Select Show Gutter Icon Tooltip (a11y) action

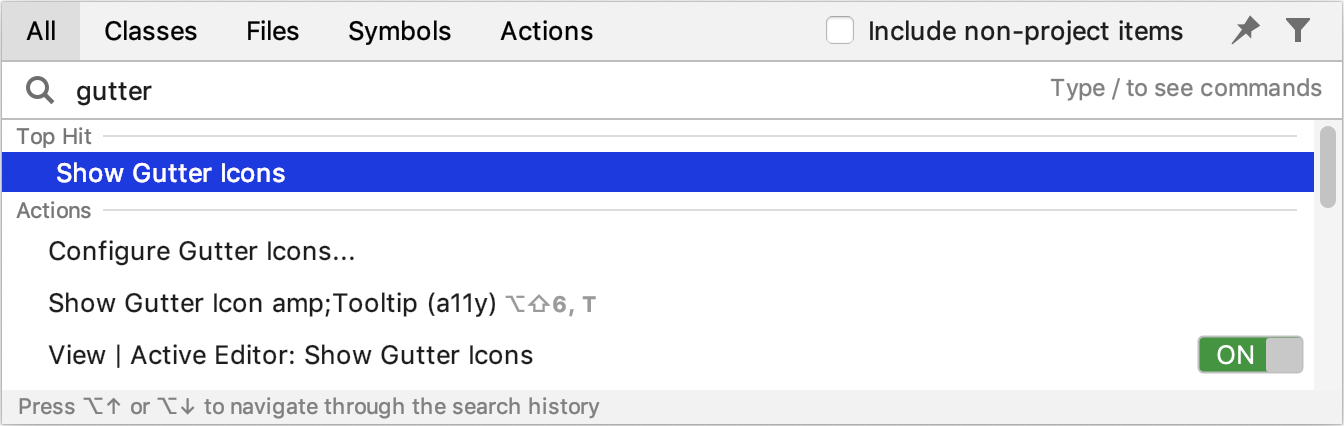click(658, 303)
